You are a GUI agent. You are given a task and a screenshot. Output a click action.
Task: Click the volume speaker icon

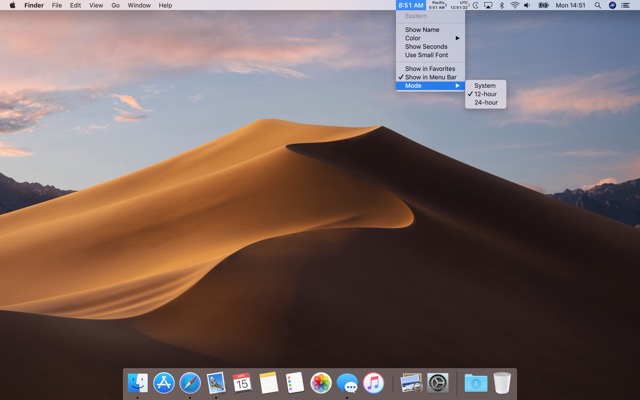527,5
